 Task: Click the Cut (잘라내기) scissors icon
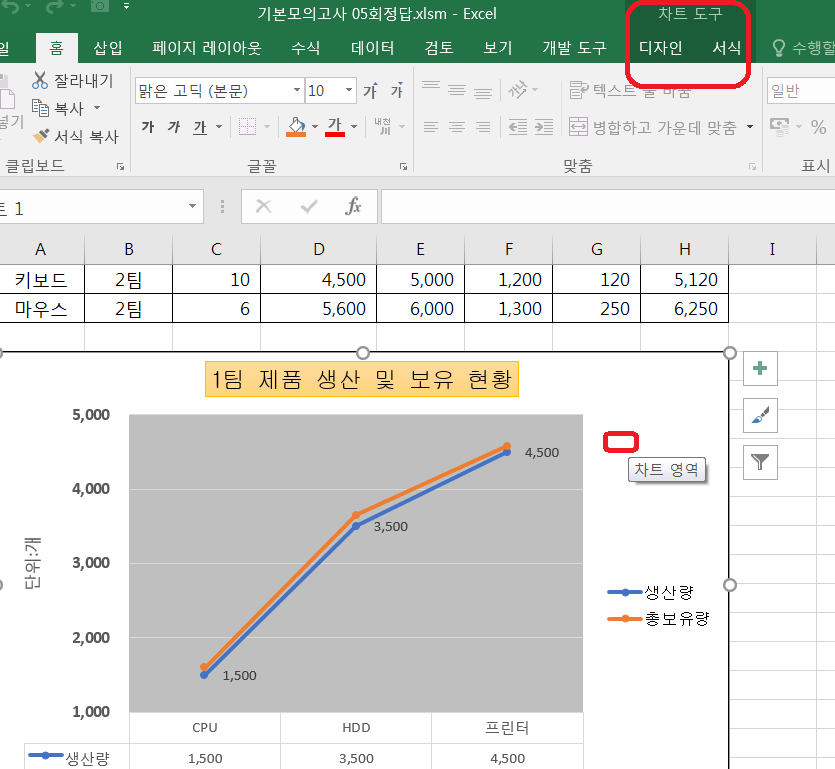[41, 81]
